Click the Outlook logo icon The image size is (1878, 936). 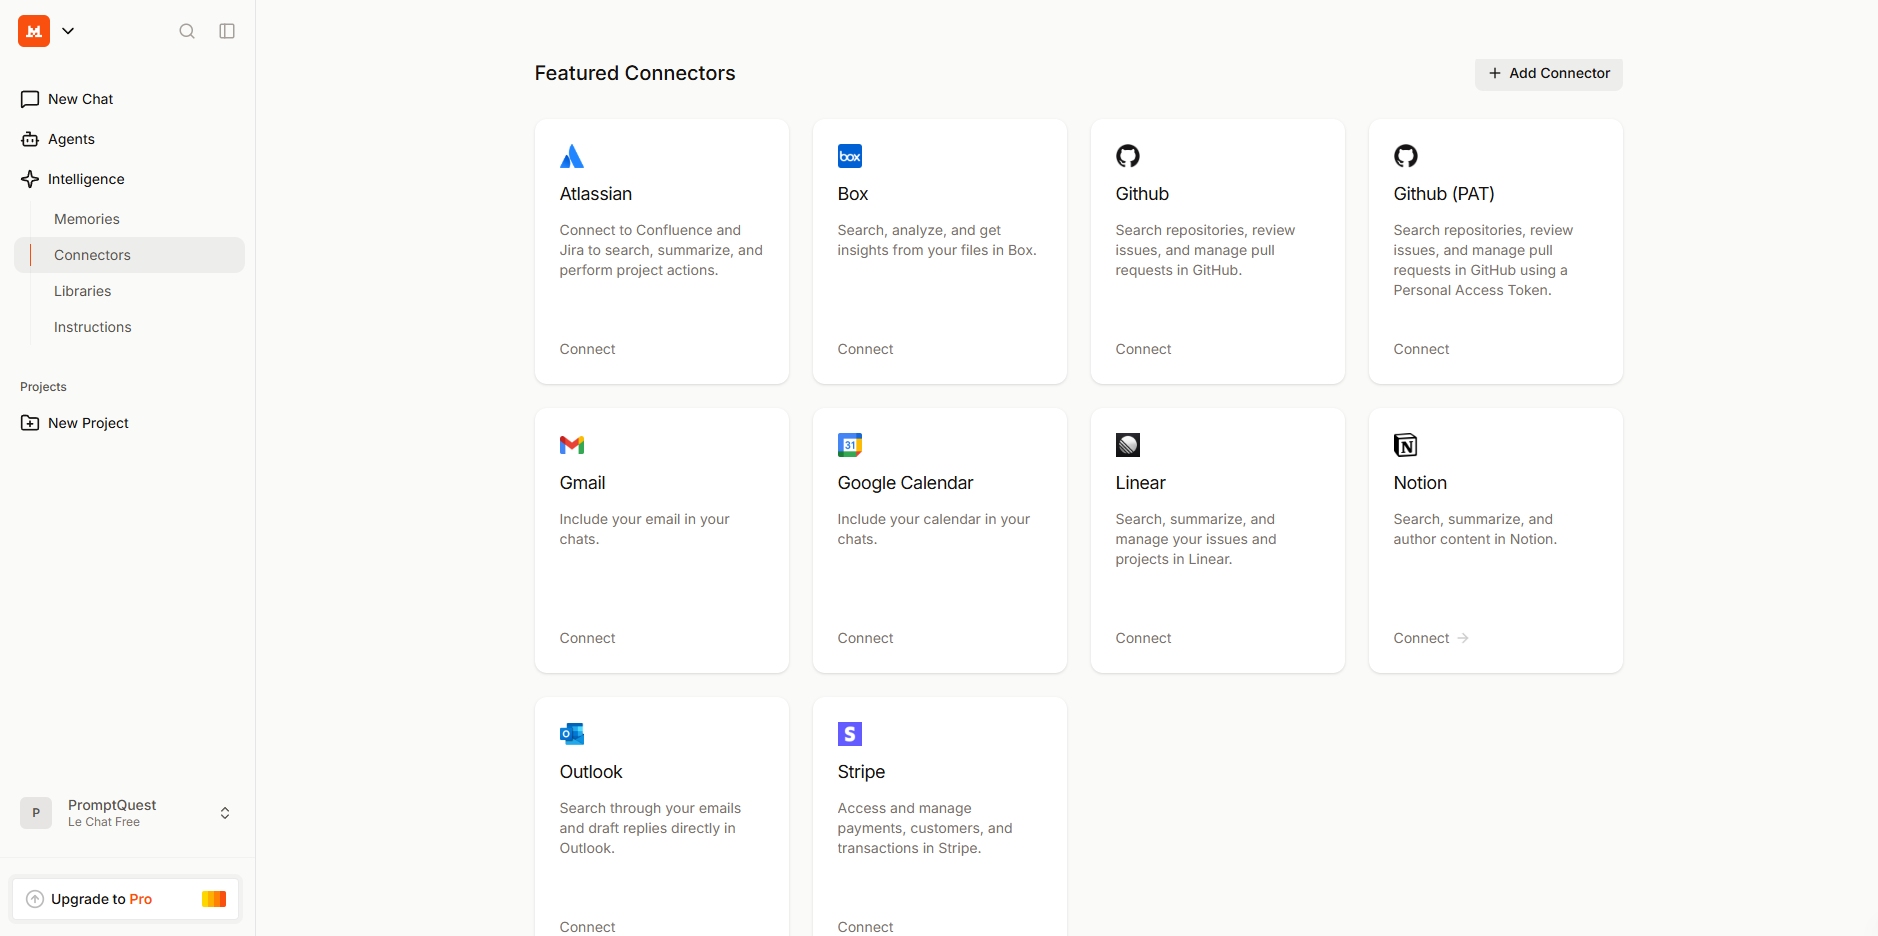click(572, 734)
